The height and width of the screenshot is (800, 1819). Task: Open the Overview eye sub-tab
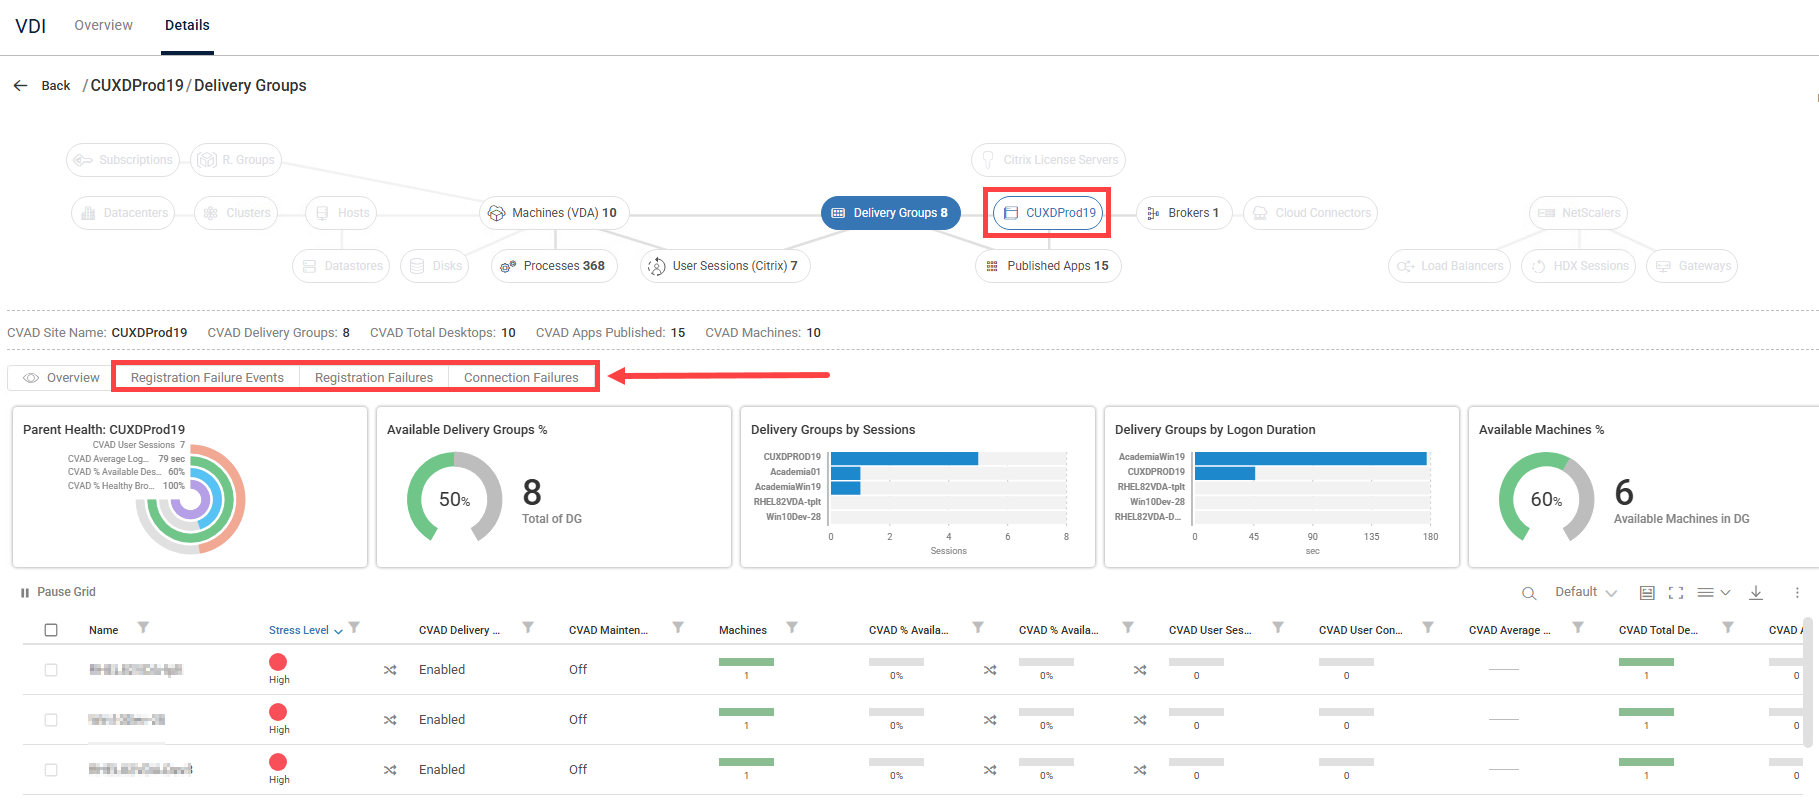(61, 378)
